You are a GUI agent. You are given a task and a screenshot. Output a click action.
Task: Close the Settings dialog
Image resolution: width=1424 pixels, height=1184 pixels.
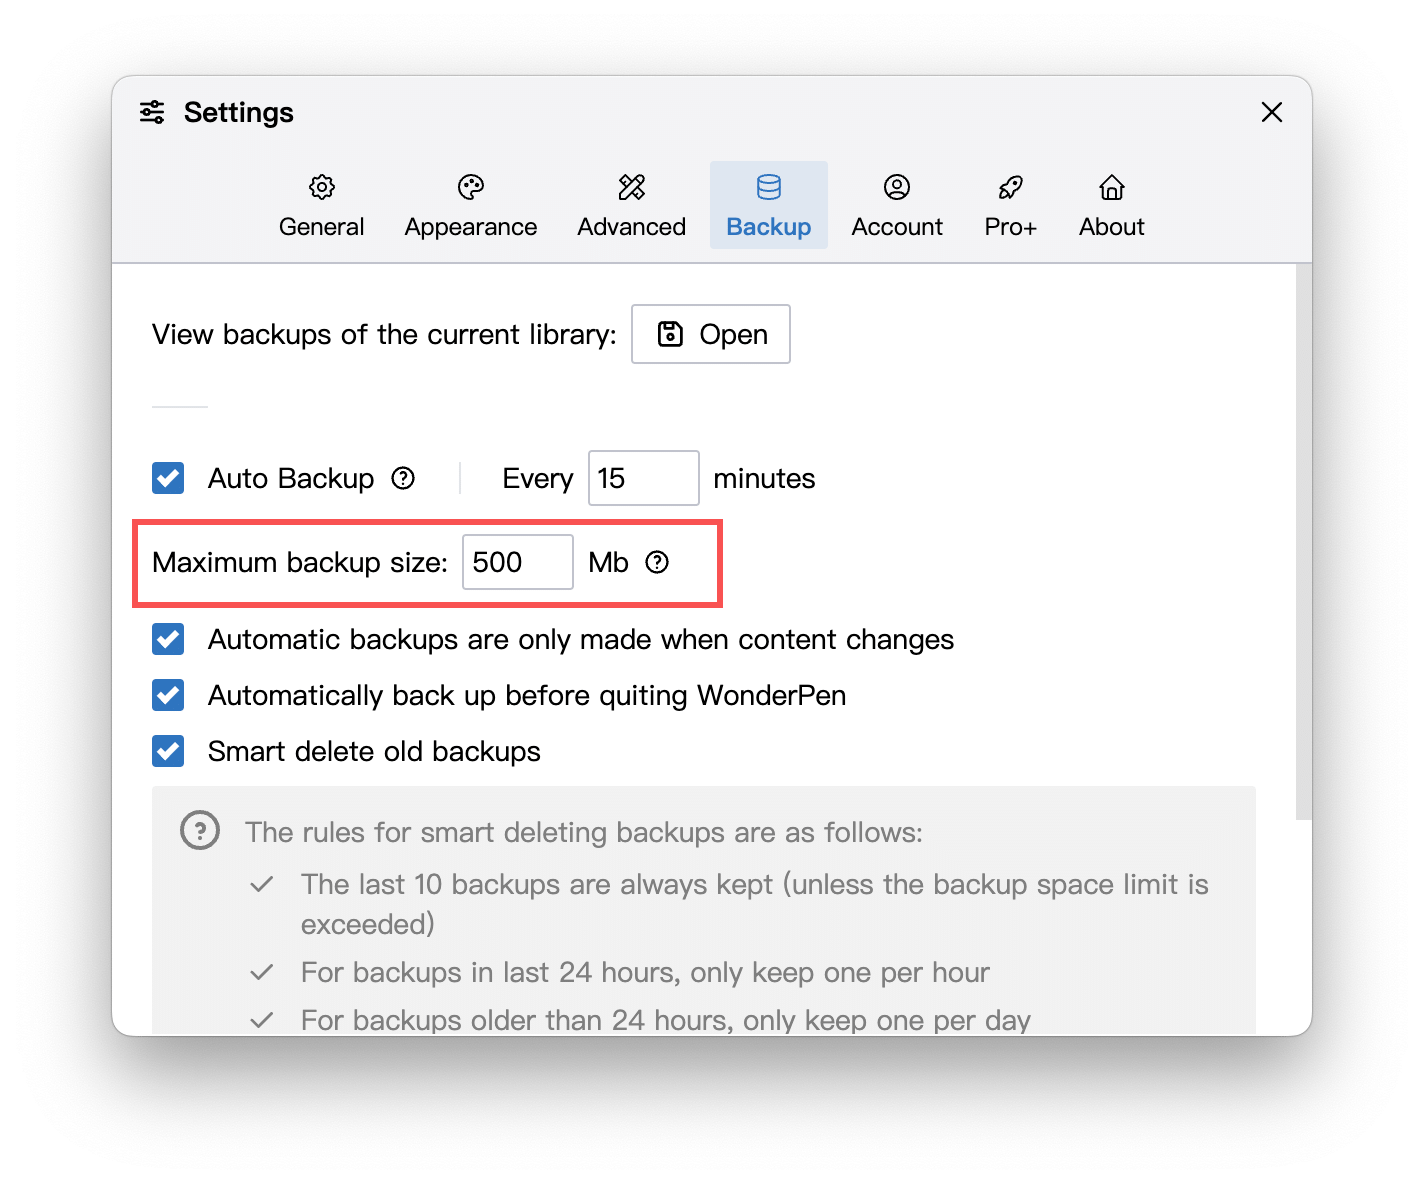(x=1272, y=112)
